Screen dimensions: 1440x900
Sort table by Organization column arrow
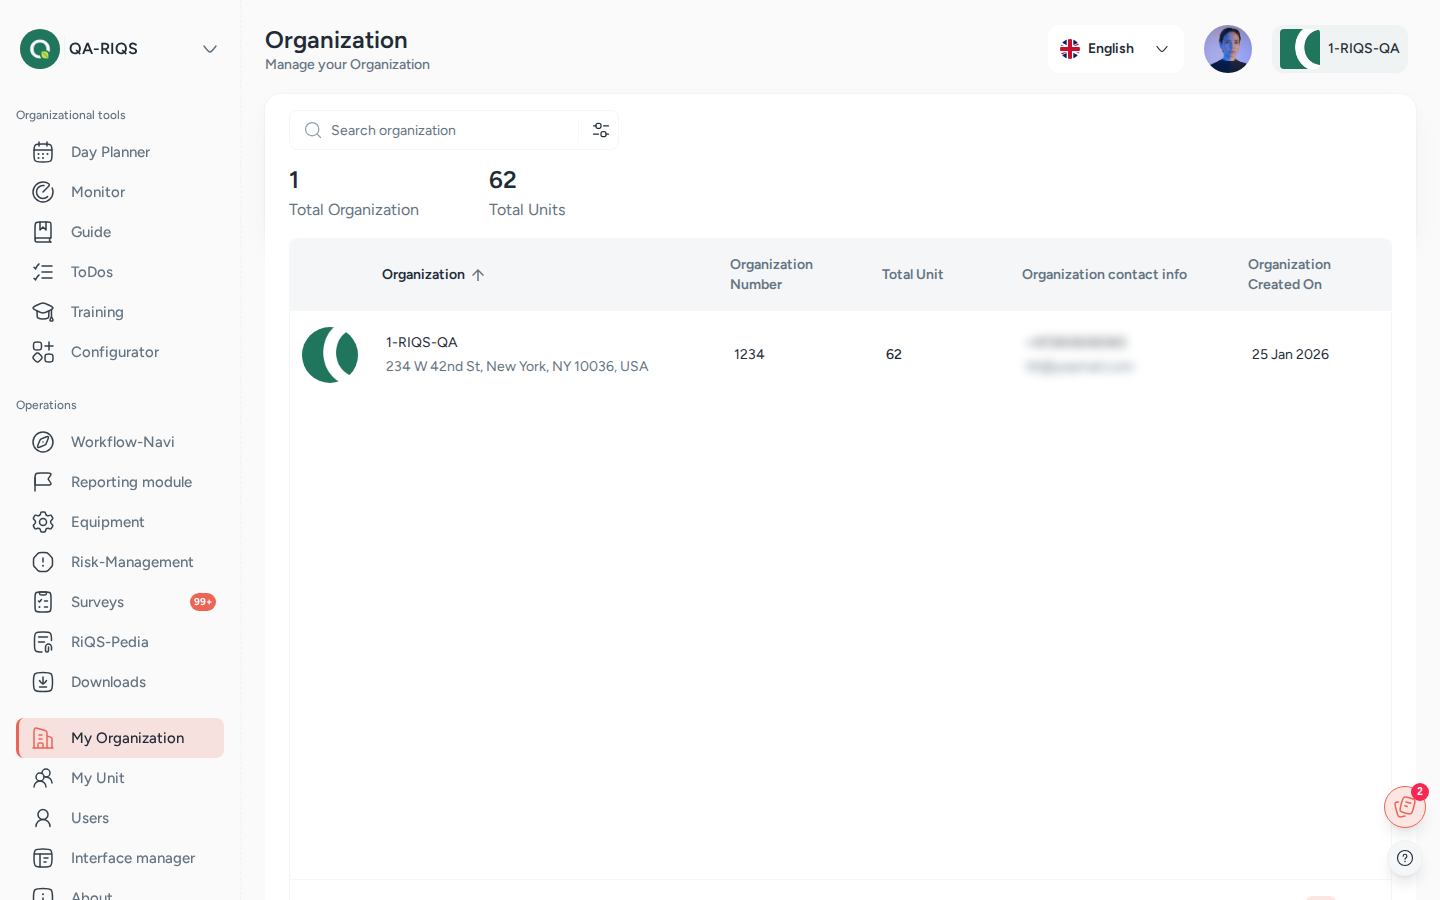pyautogui.click(x=478, y=275)
